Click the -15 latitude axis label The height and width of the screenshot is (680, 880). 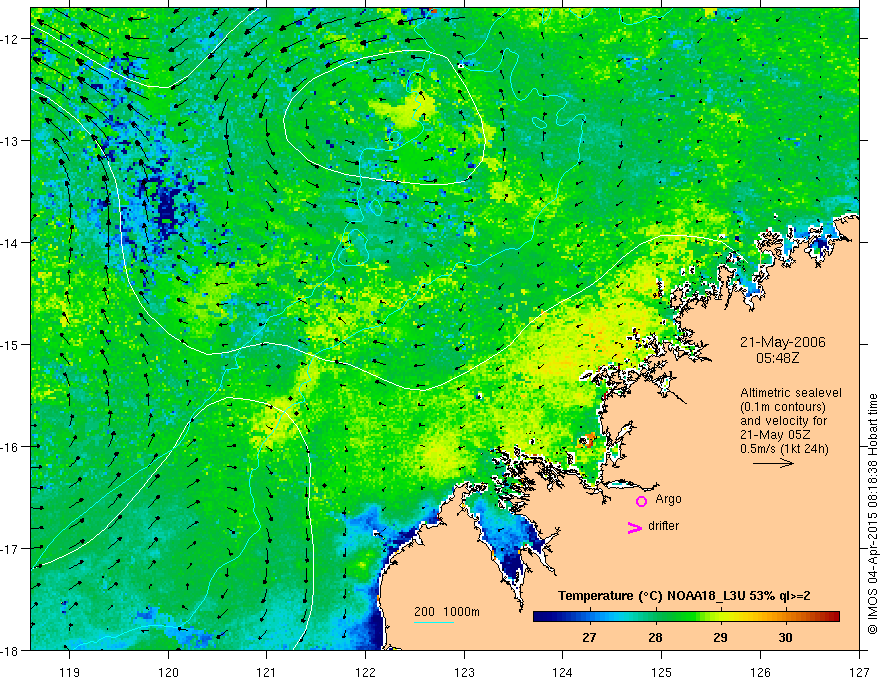click(11, 344)
